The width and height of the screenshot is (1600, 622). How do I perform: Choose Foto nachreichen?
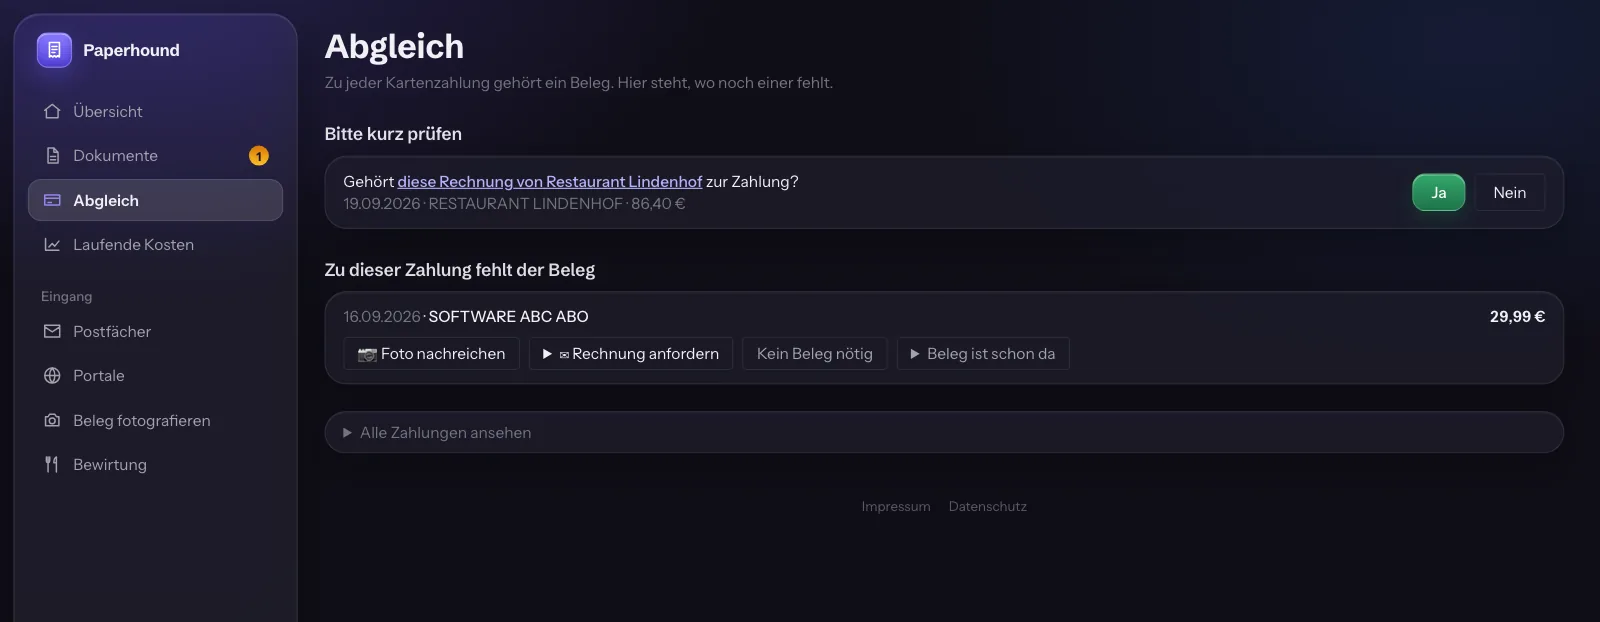(x=431, y=353)
